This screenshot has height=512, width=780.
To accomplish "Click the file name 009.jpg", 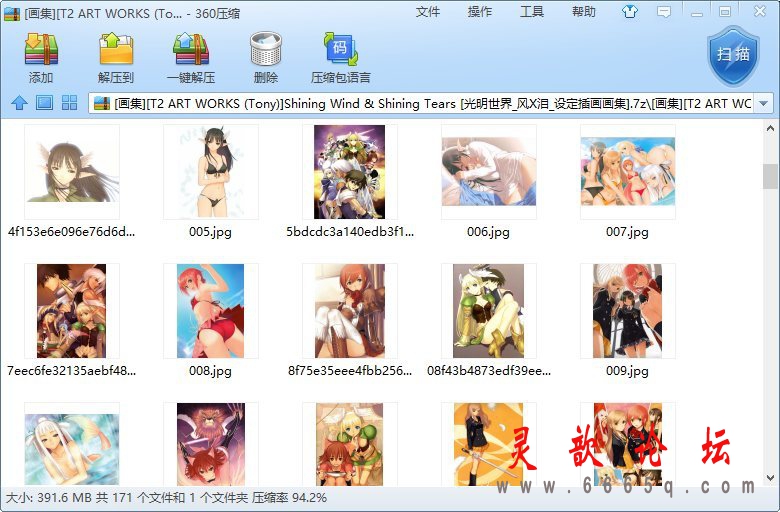I will coord(627,371).
